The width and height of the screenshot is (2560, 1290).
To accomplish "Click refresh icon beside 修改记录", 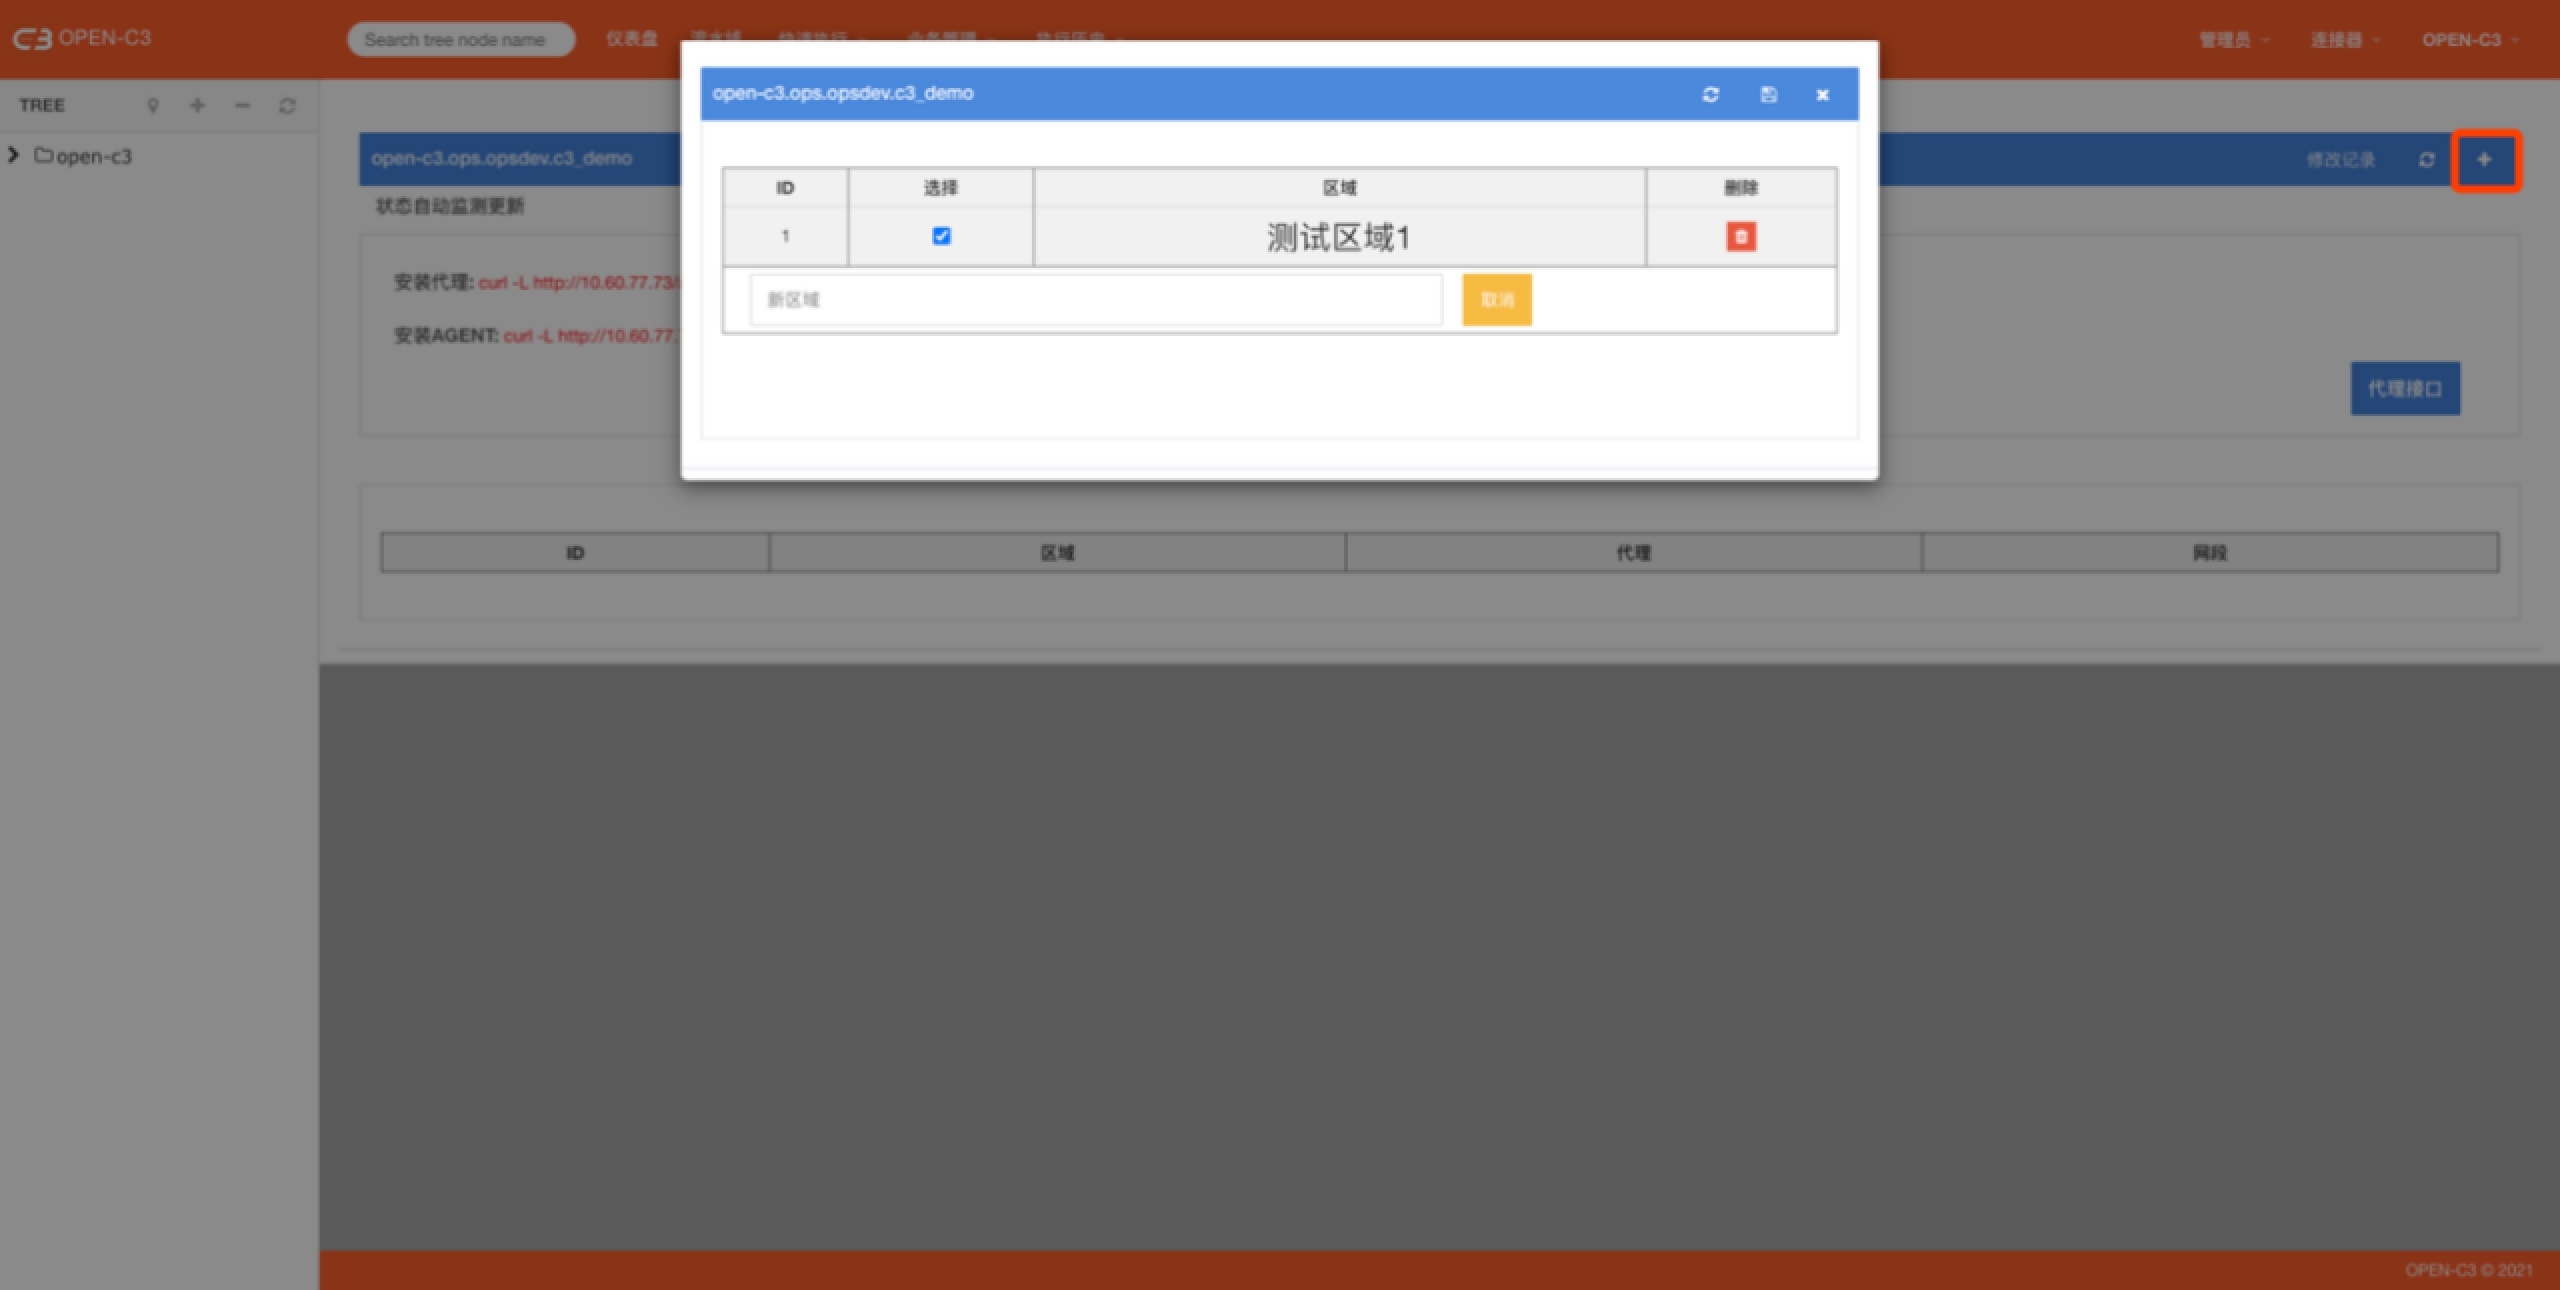I will click(x=2426, y=160).
